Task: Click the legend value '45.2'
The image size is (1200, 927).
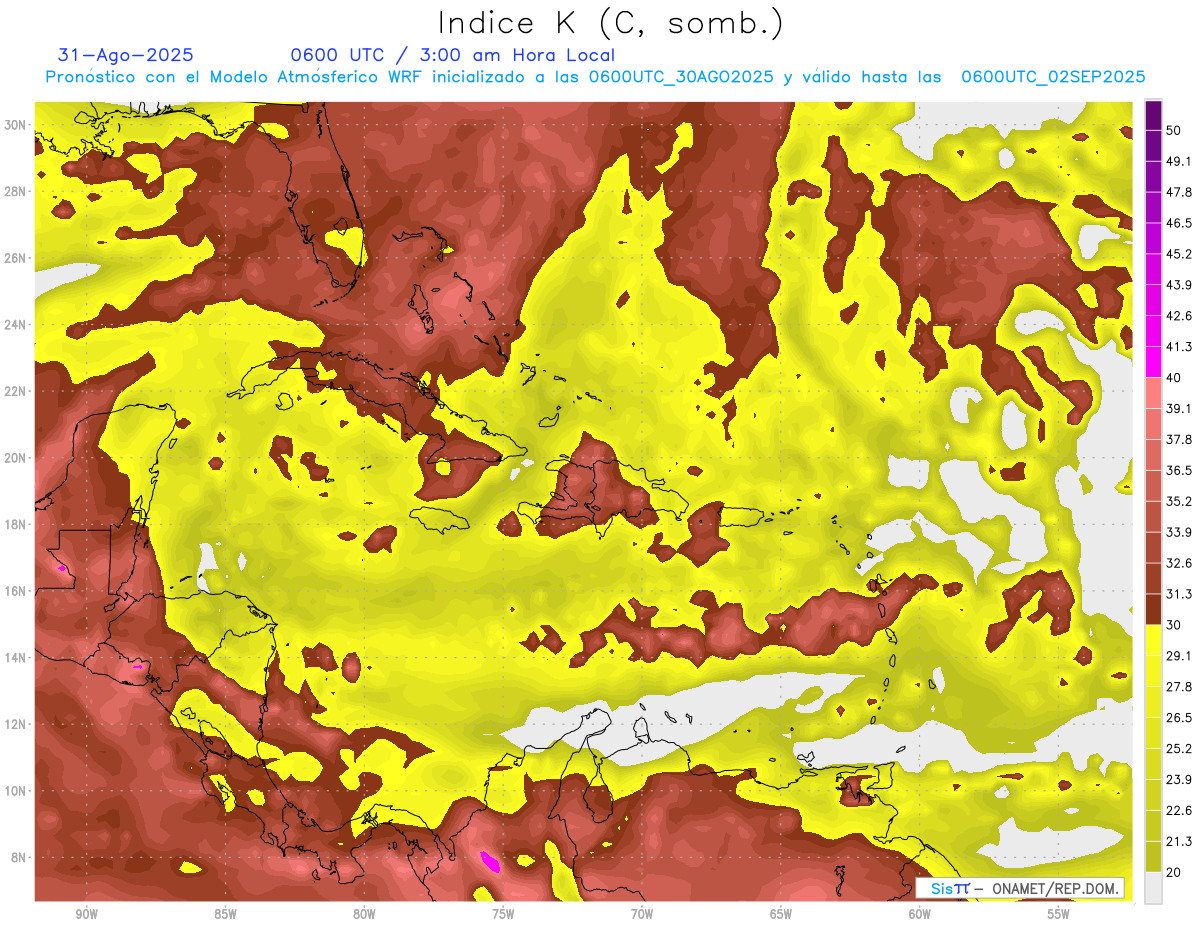Action: point(1179,254)
